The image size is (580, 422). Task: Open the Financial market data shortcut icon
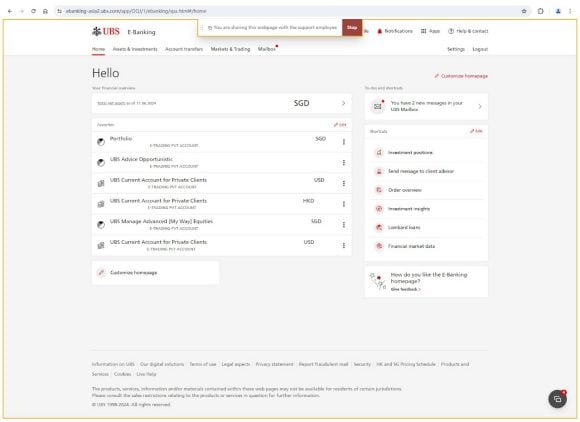379,246
